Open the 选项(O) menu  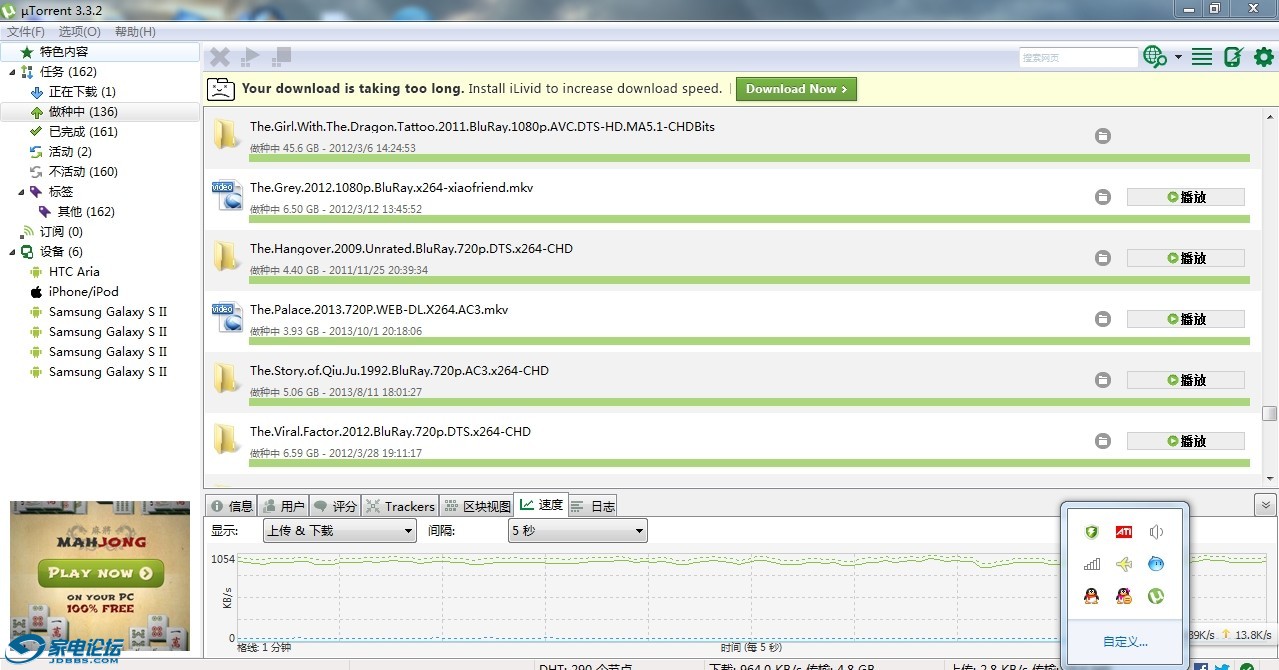tap(79, 32)
